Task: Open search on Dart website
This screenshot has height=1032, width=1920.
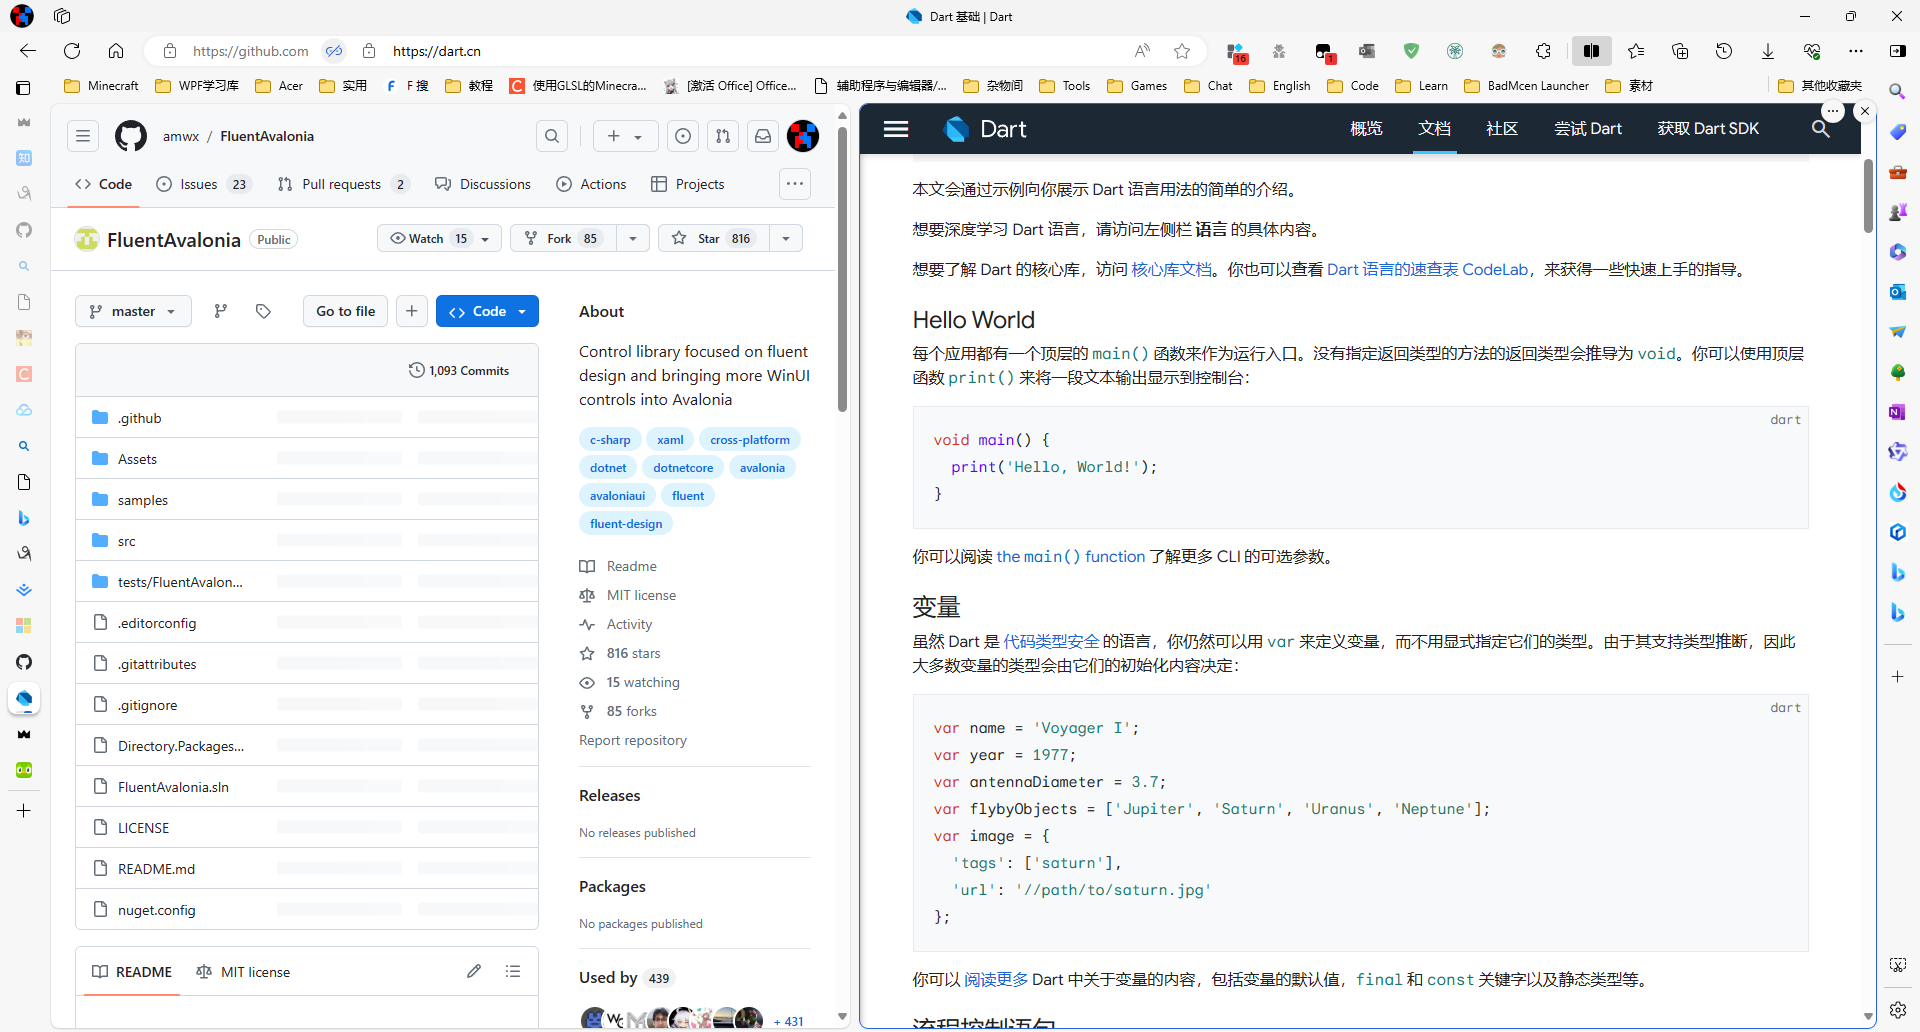Action: [x=1821, y=129]
